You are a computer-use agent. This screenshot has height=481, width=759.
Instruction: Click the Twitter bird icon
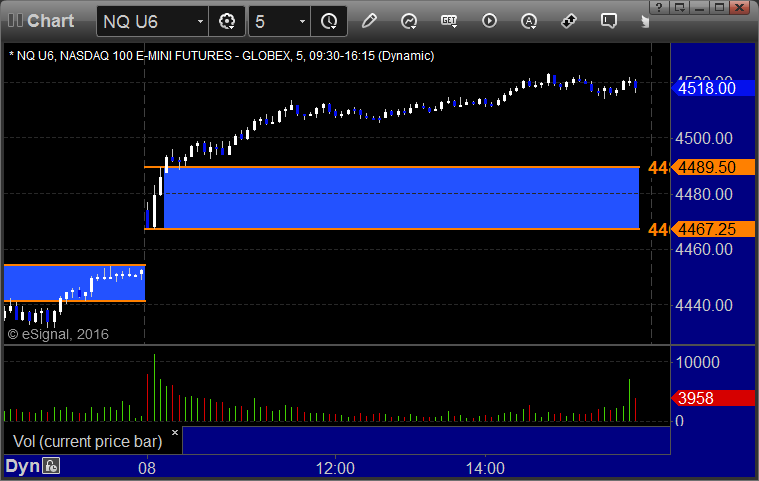click(645, 21)
